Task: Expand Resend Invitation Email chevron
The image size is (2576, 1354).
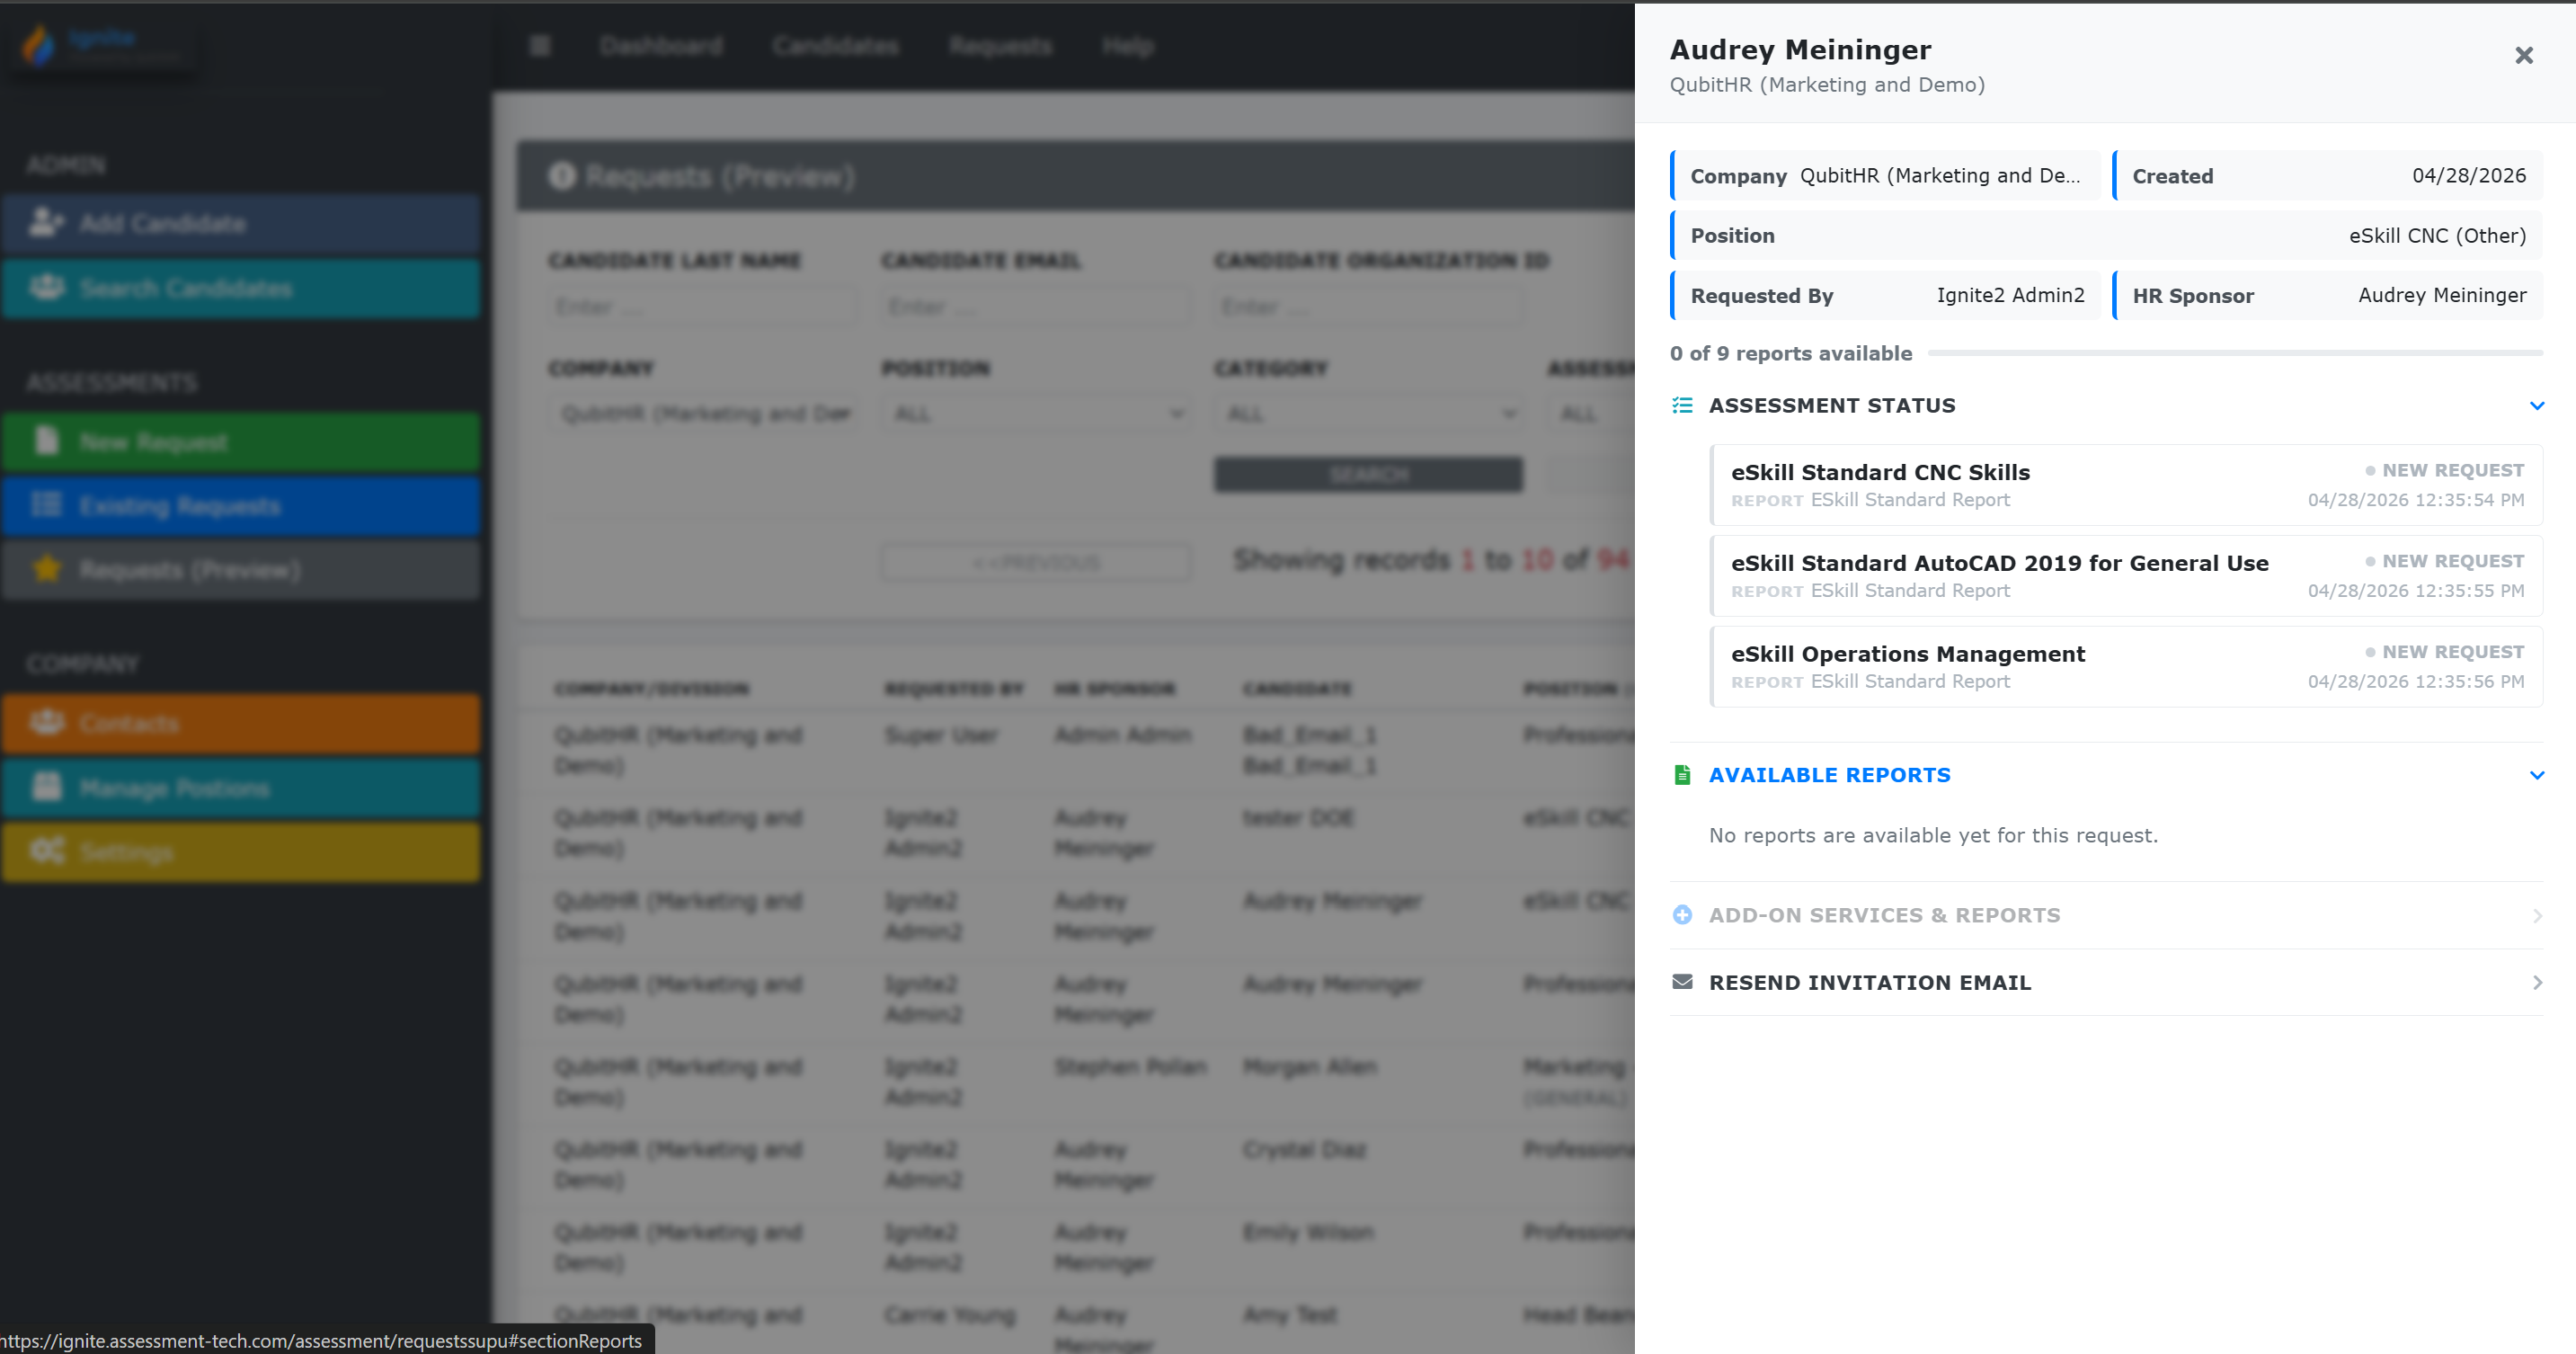Action: click(x=2537, y=982)
